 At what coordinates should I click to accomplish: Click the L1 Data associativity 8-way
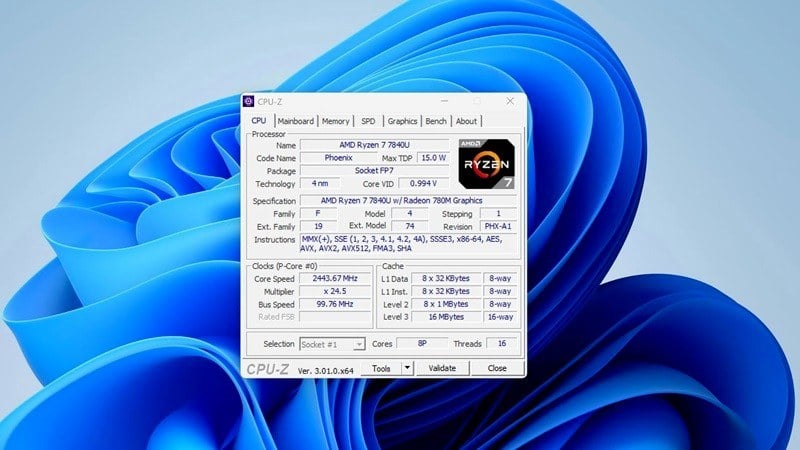coord(500,279)
